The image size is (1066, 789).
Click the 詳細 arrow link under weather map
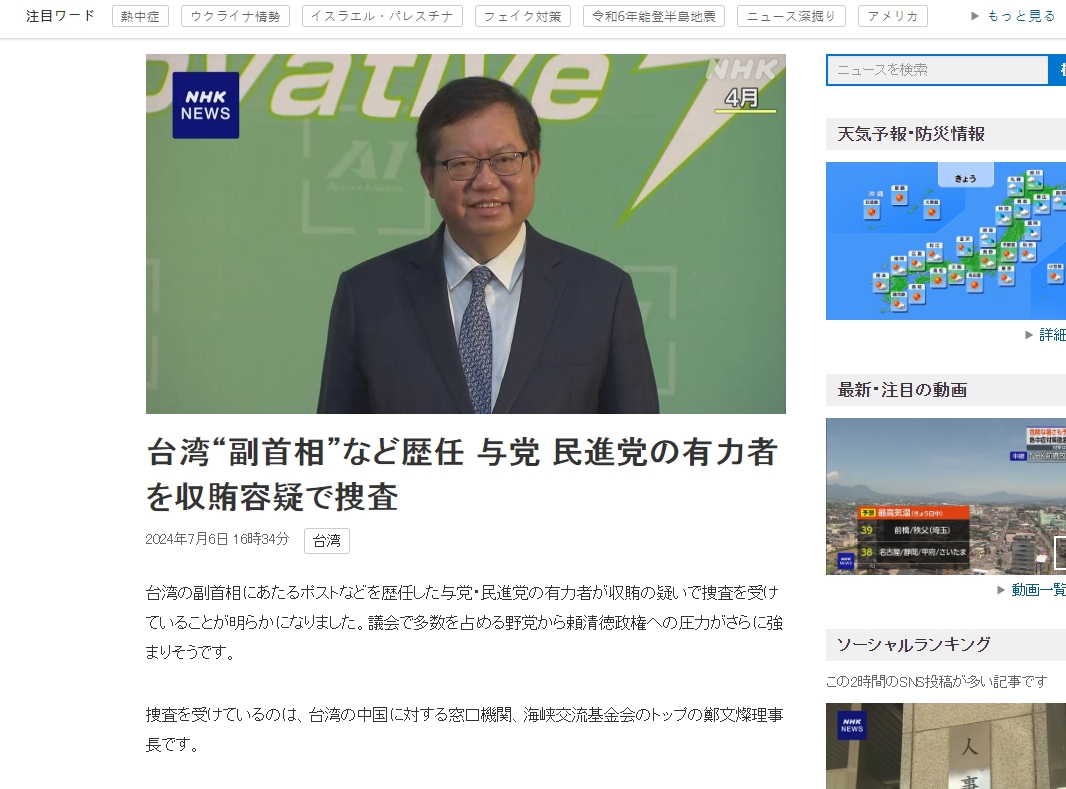(x=1047, y=335)
